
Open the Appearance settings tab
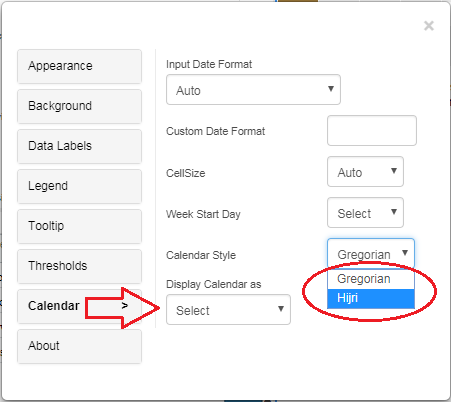click(x=79, y=66)
